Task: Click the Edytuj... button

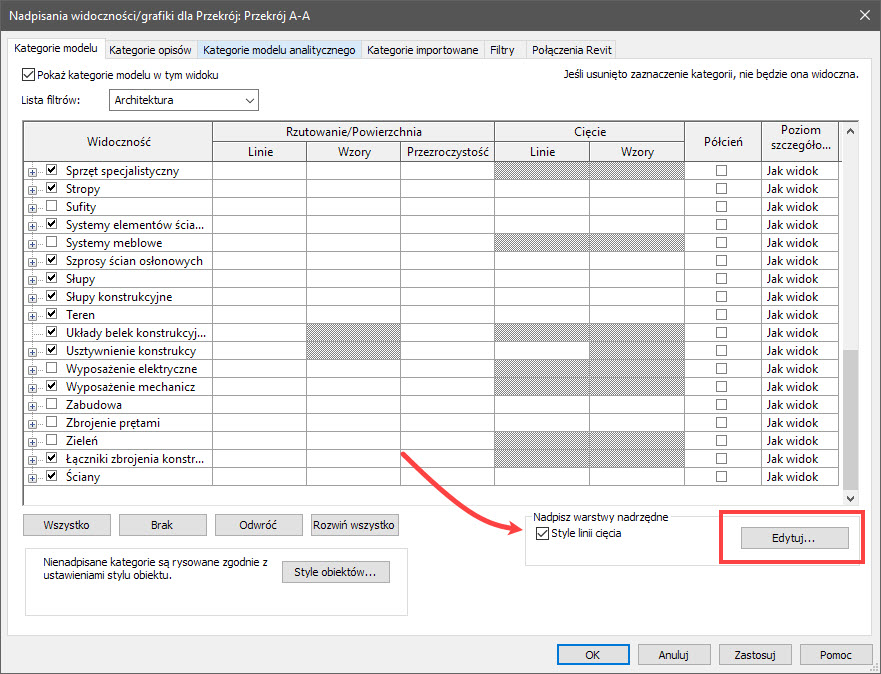Action: point(794,538)
